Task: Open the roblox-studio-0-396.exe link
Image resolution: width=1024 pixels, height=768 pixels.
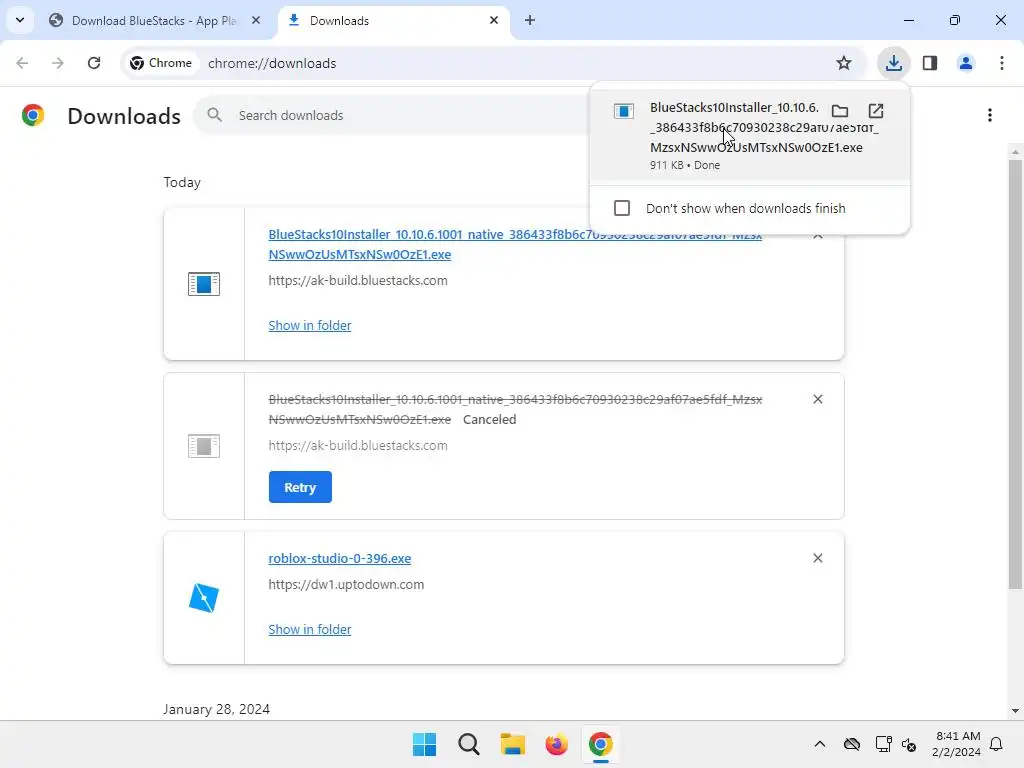Action: coord(340,558)
